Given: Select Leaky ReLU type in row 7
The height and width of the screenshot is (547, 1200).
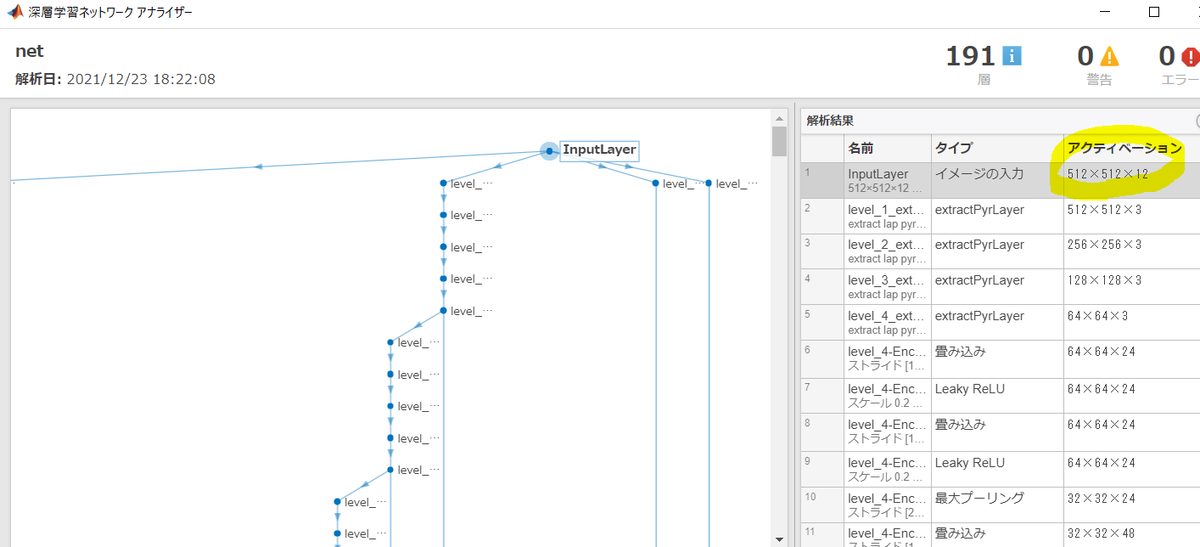Looking at the screenshot, I should pos(997,396).
